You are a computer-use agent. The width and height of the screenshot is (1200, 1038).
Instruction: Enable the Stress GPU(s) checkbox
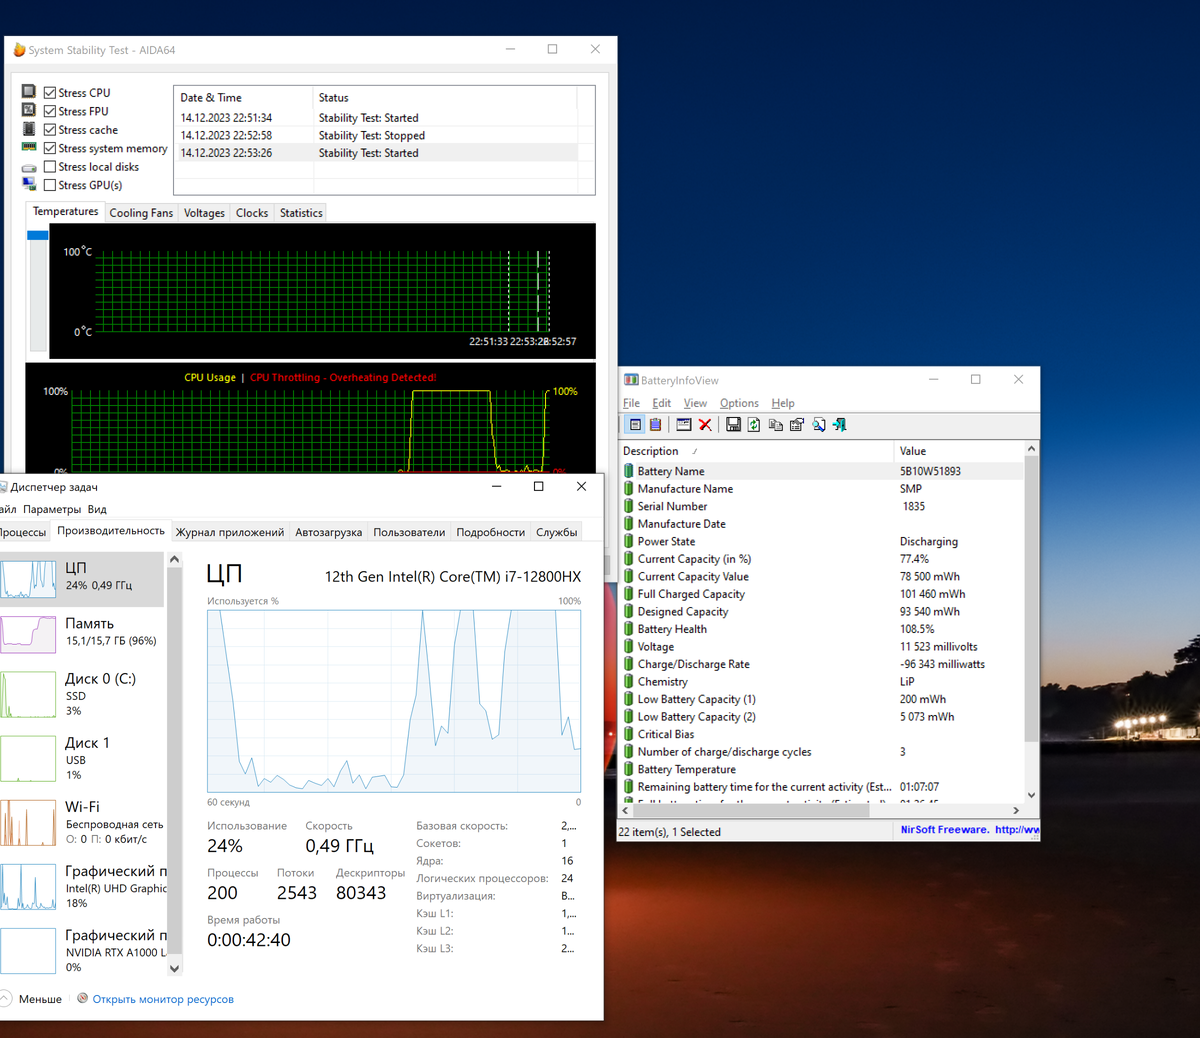pyautogui.click(x=50, y=185)
